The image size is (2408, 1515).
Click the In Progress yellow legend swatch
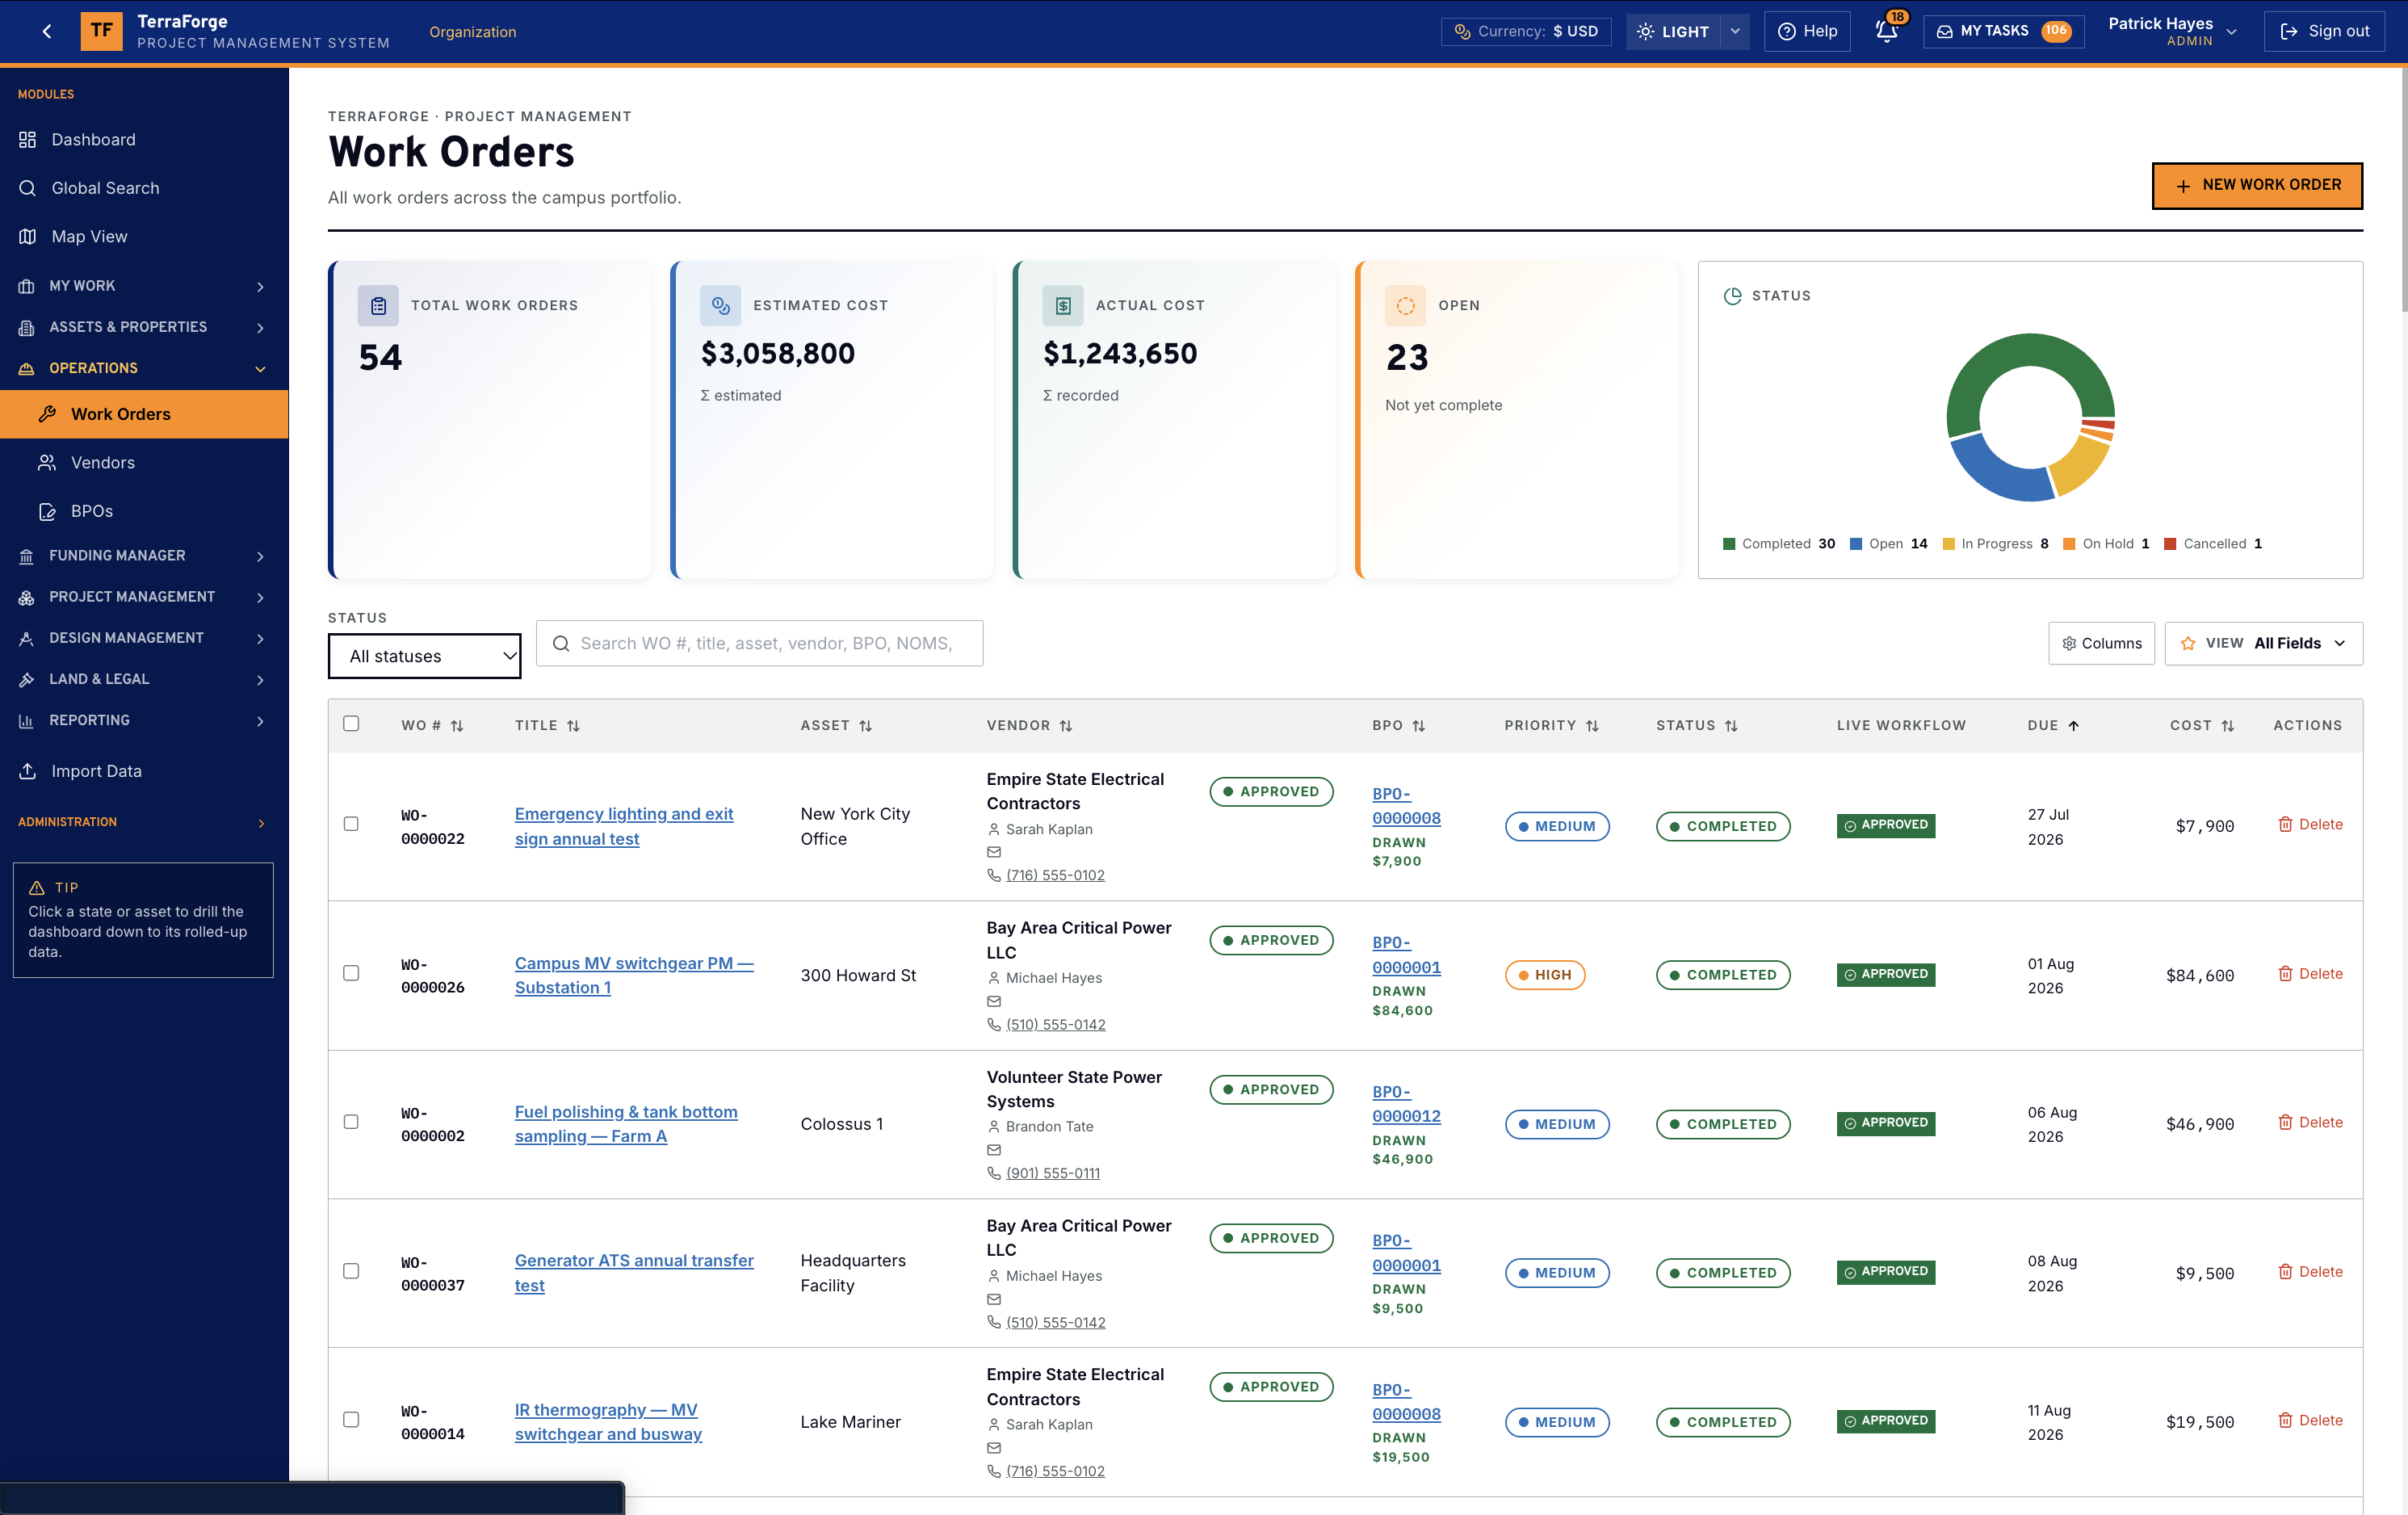click(x=1948, y=544)
